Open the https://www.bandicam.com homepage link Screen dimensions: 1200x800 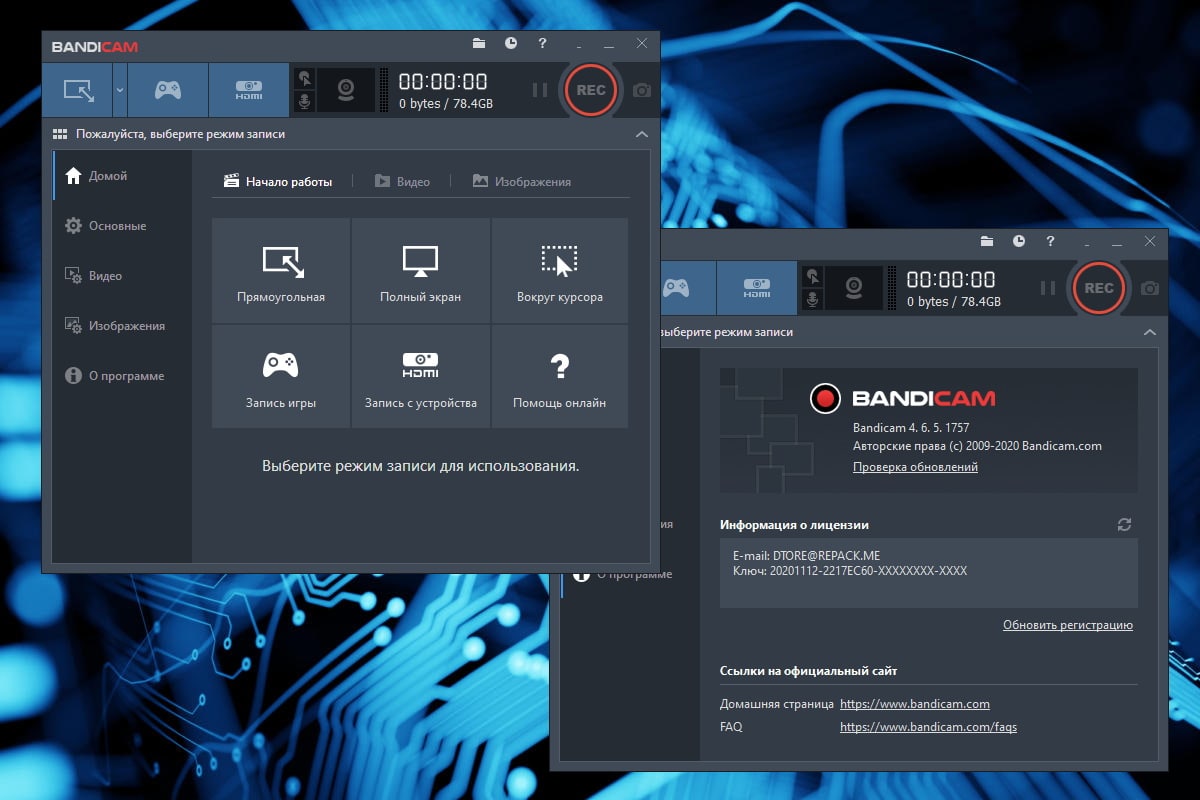pos(915,704)
